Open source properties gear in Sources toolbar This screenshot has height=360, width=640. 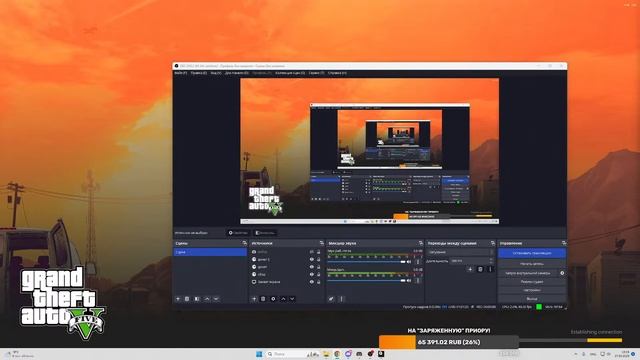273,299
